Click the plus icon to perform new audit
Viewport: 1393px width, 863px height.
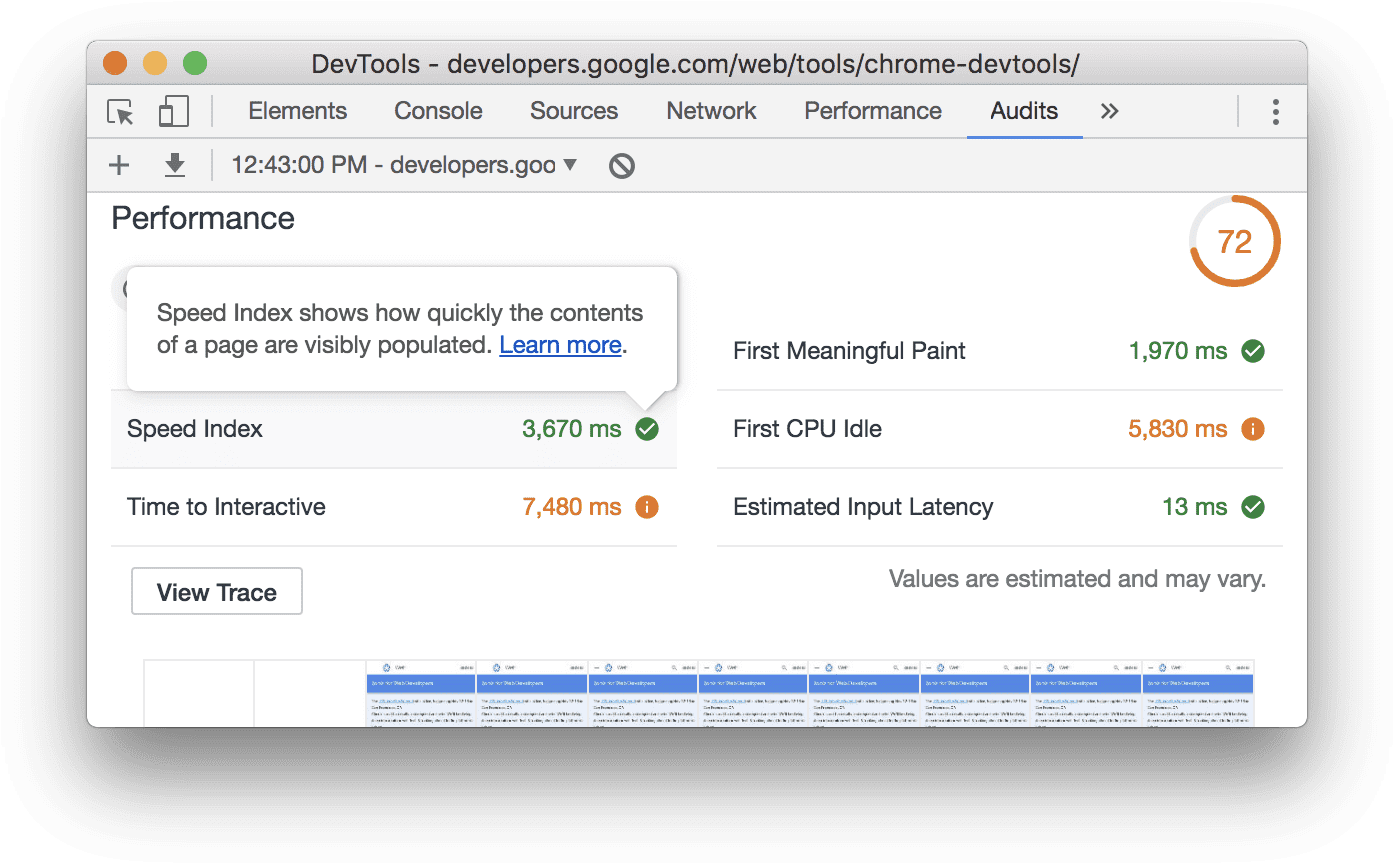click(119, 165)
